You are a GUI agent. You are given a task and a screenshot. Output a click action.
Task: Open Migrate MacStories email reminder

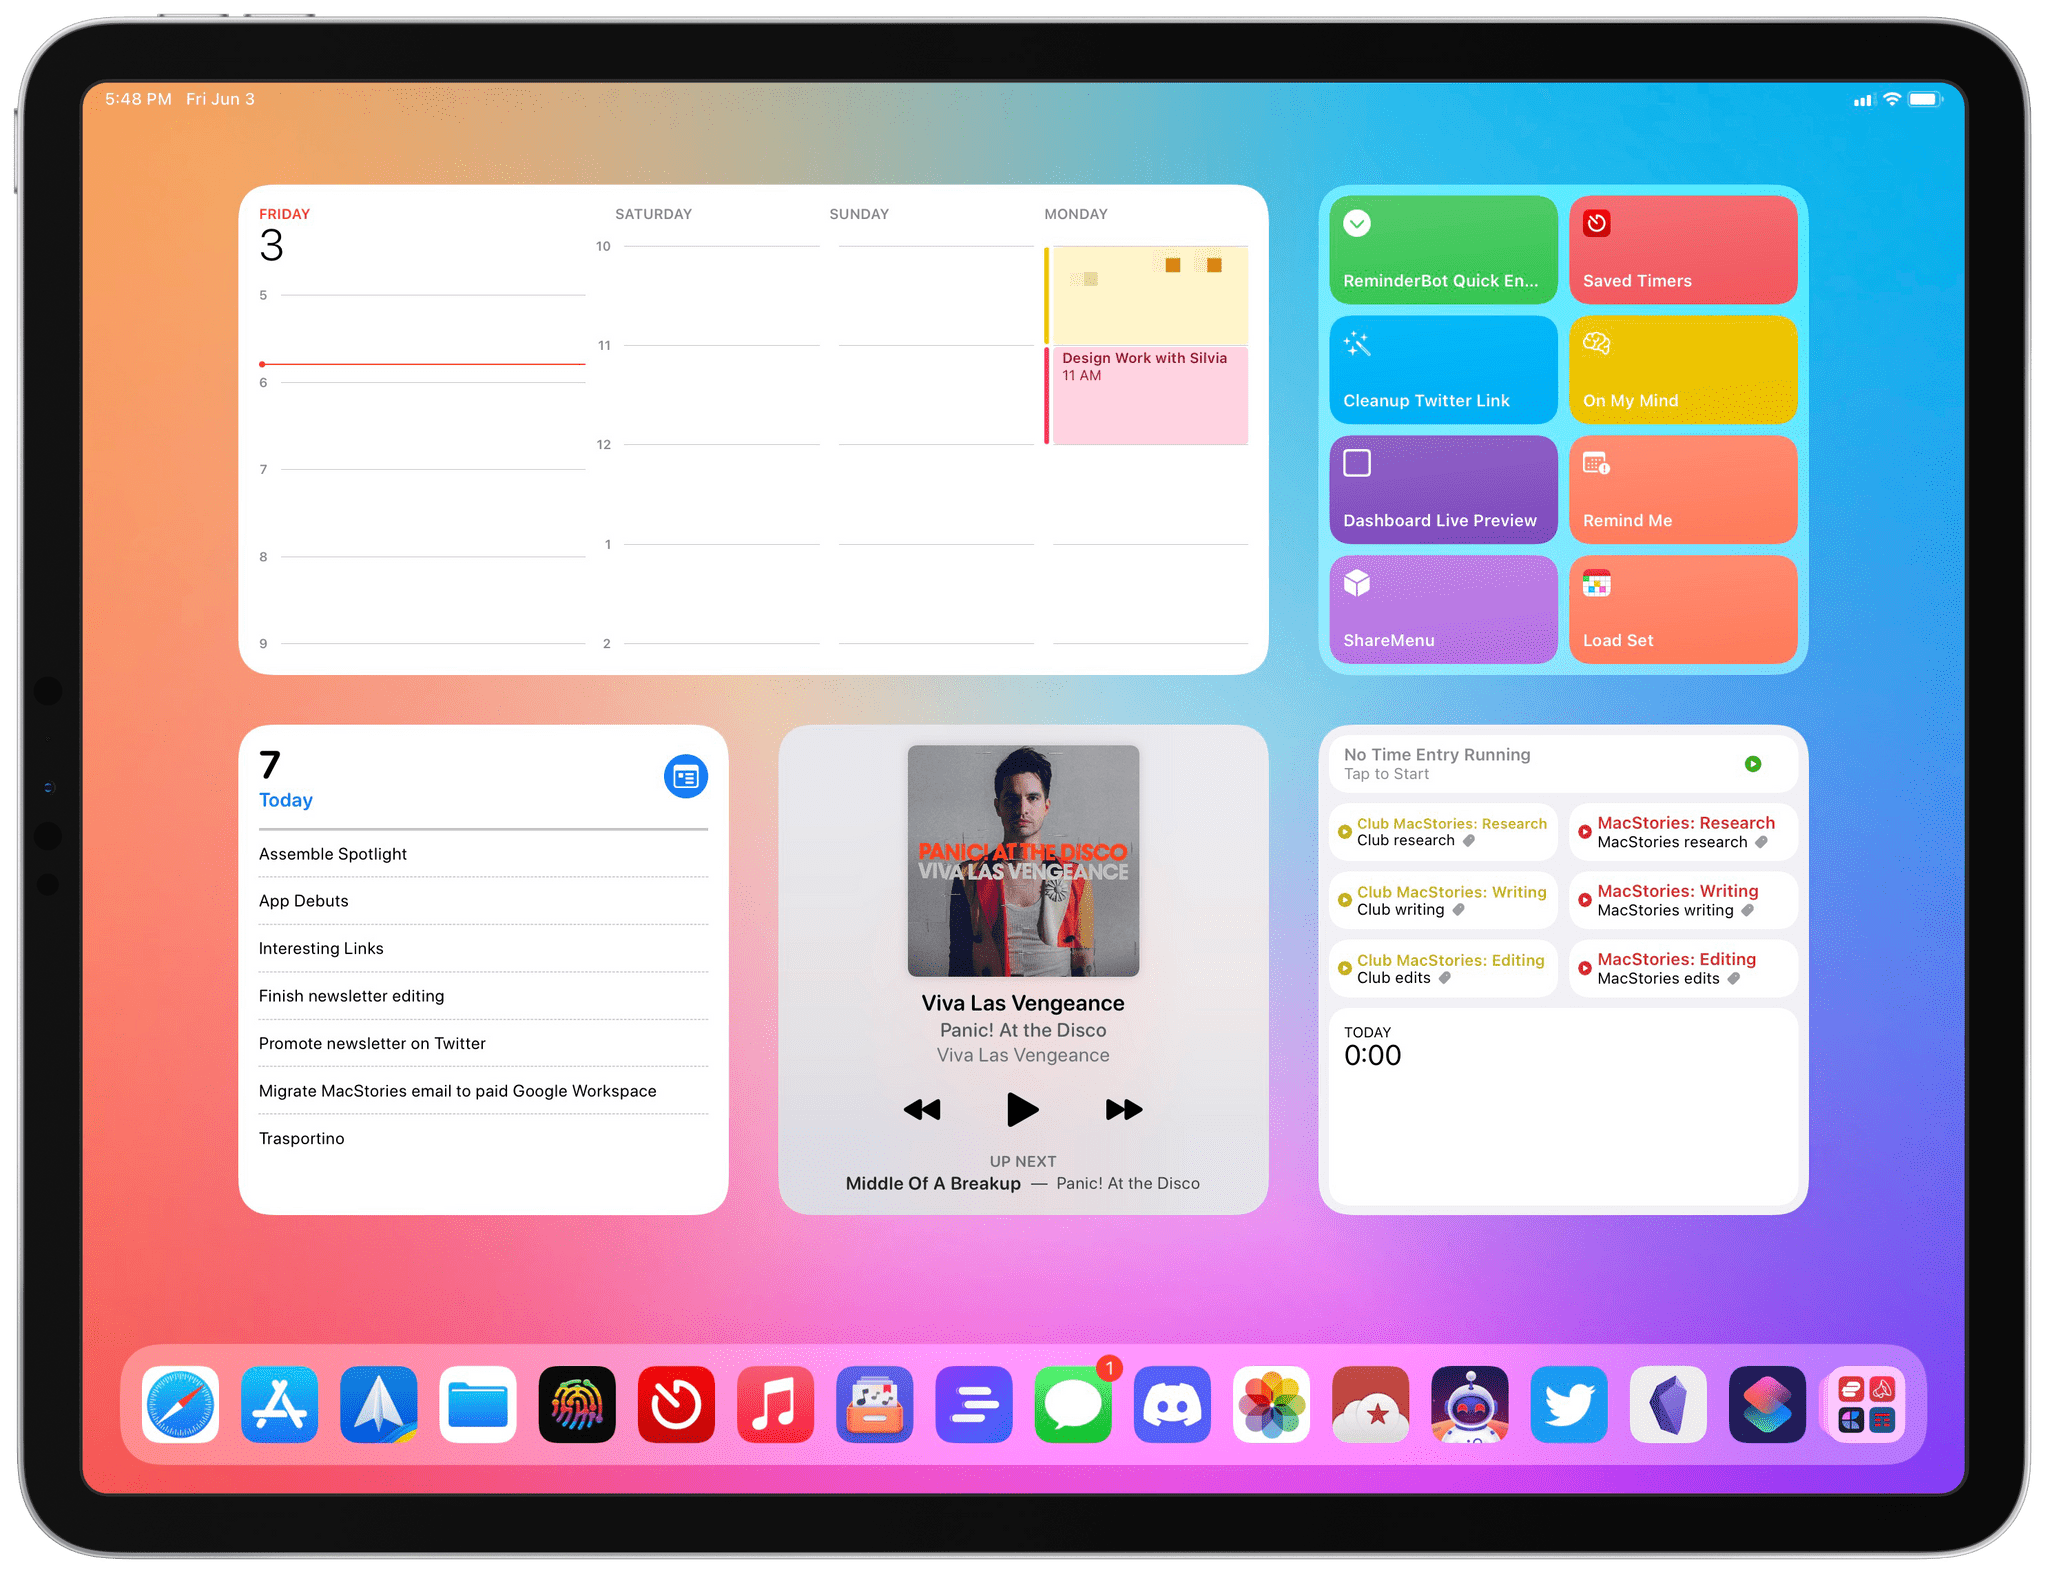(483, 1091)
